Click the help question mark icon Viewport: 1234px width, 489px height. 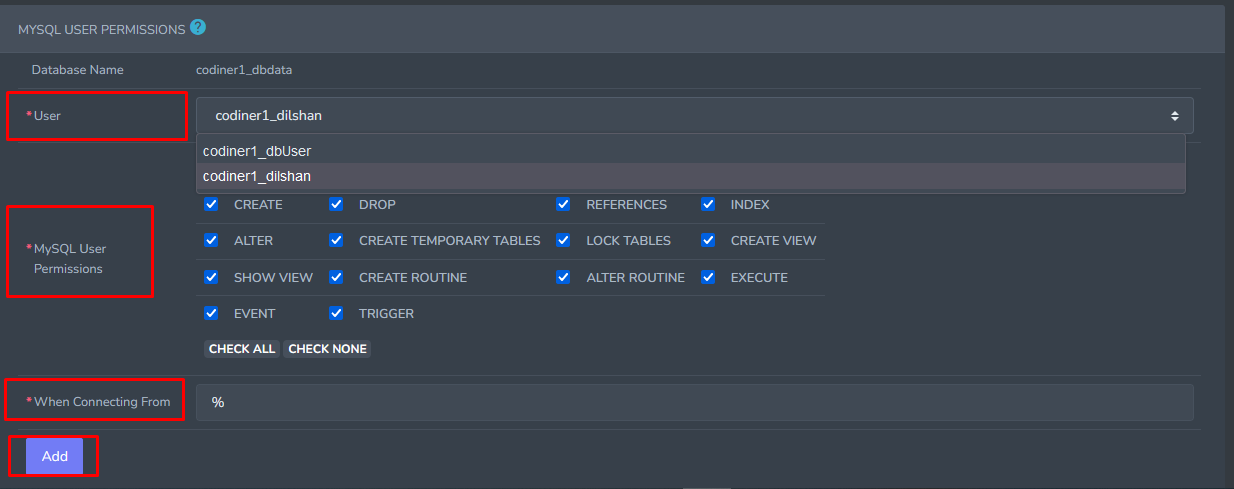coord(198,28)
